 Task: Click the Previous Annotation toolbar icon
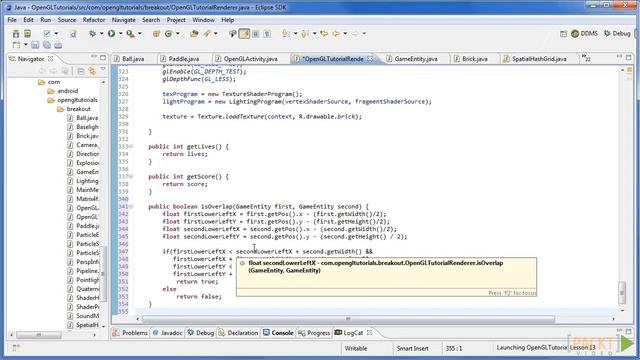point(304,34)
